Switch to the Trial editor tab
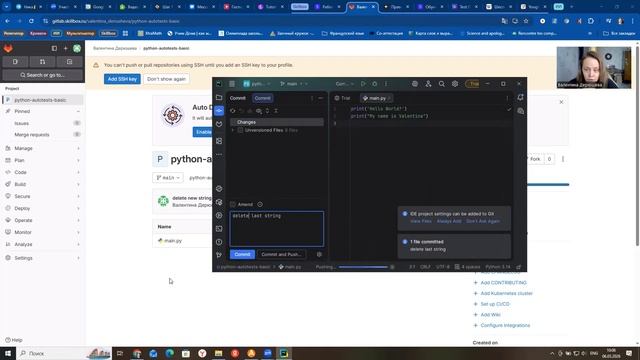Viewport: 640px width, 360px height. [x=342, y=98]
